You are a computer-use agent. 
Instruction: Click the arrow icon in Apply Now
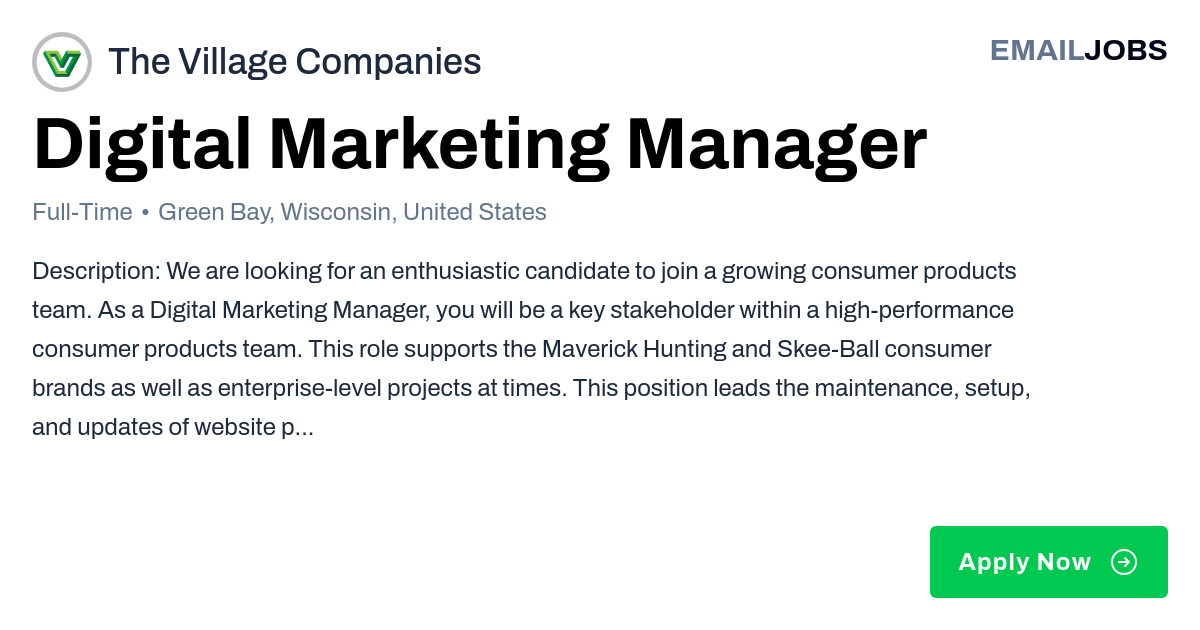click(1124, 562)
